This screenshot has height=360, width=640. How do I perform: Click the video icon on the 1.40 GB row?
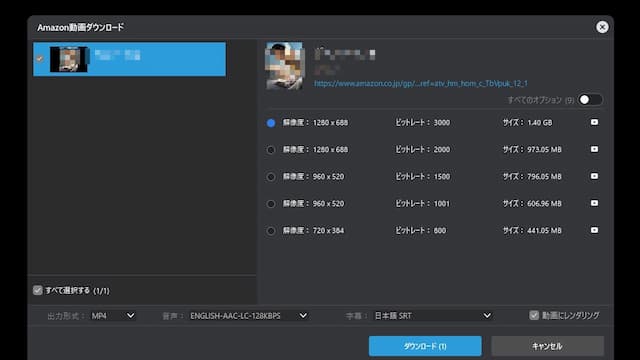(594, 122)
